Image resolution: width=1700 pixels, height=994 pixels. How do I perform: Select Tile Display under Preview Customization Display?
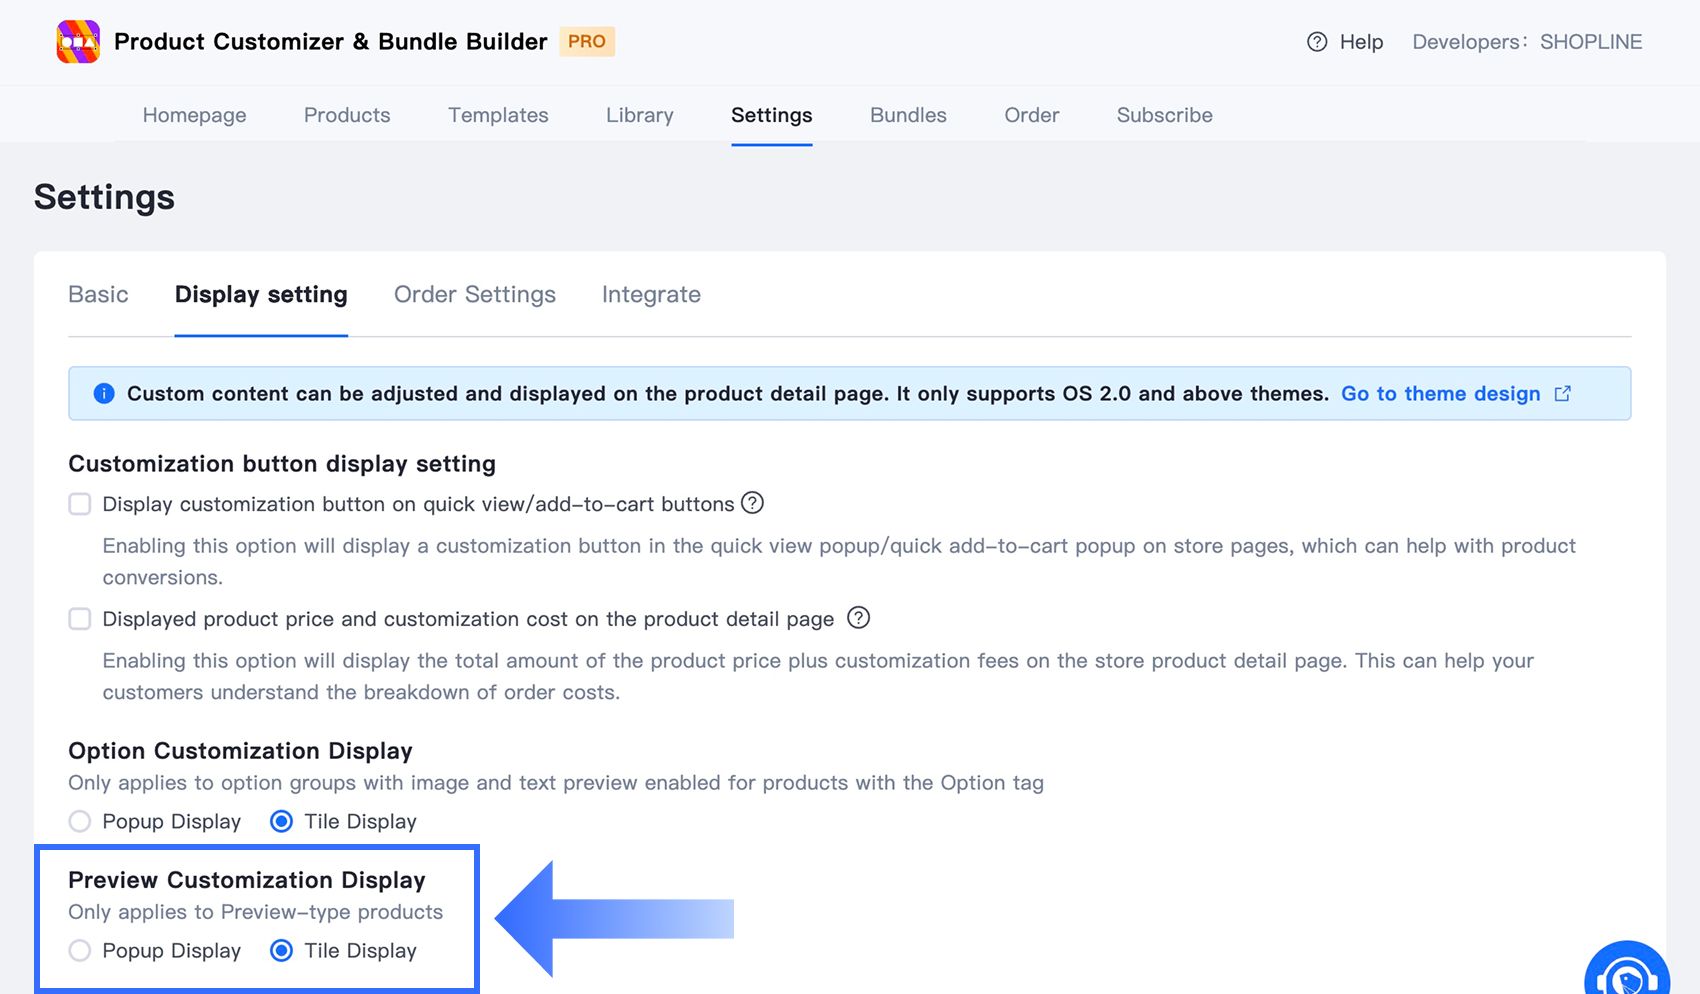(282, 951)
